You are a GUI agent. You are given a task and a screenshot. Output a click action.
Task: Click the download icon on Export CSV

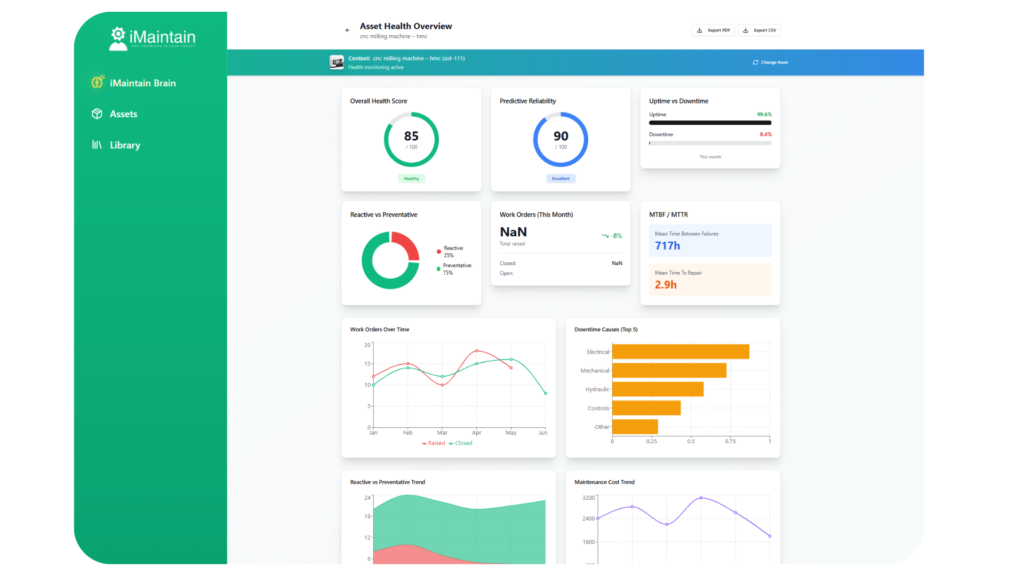pyautogui.click(x=746, y=30)
